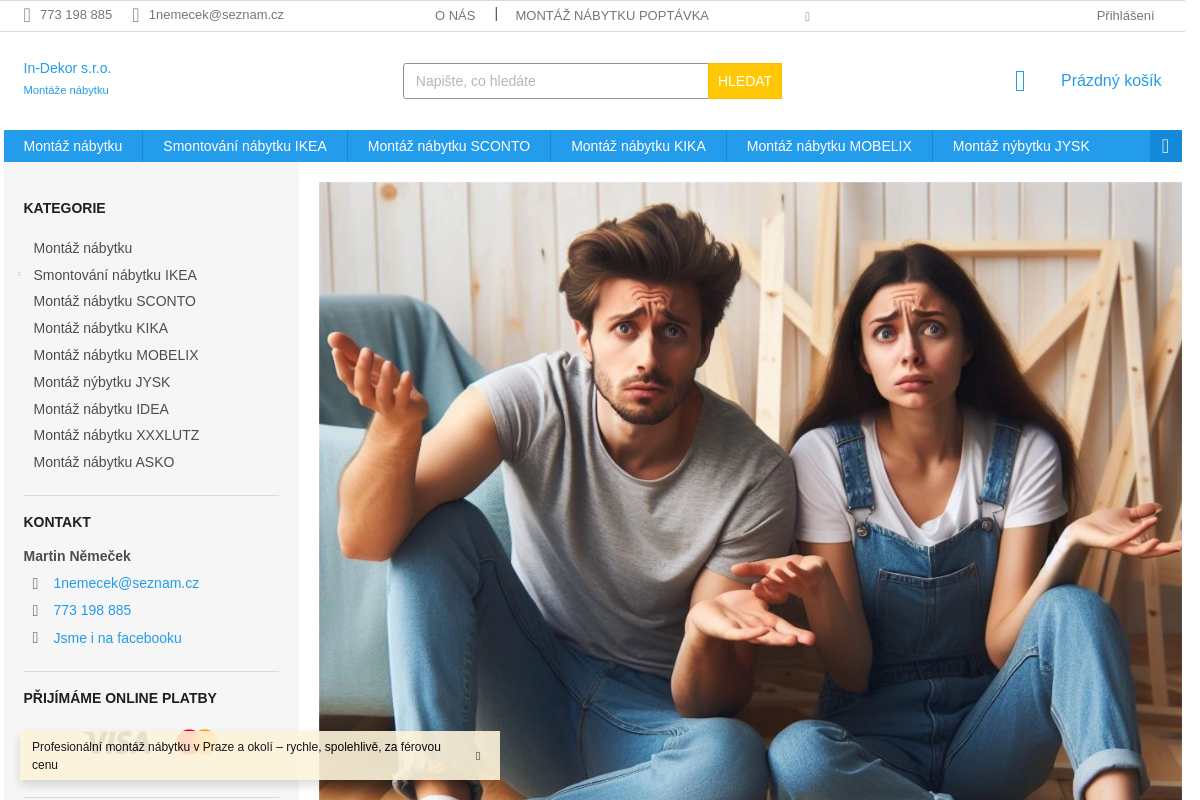This screenshot has height=800, width=1200.
Task: Select Montáž nábytku XXXLUTZ in sidebar categories
Action: [116, 435]
